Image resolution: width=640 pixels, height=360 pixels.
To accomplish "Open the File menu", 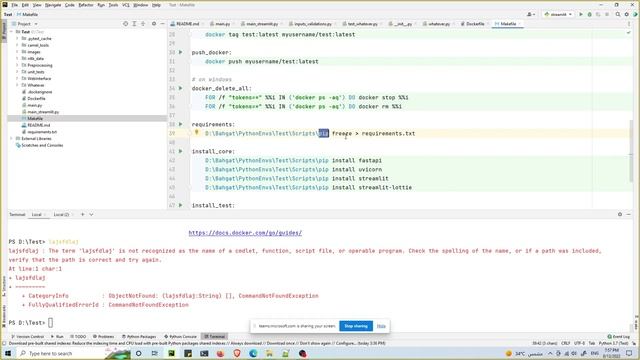I will point(15,5).
